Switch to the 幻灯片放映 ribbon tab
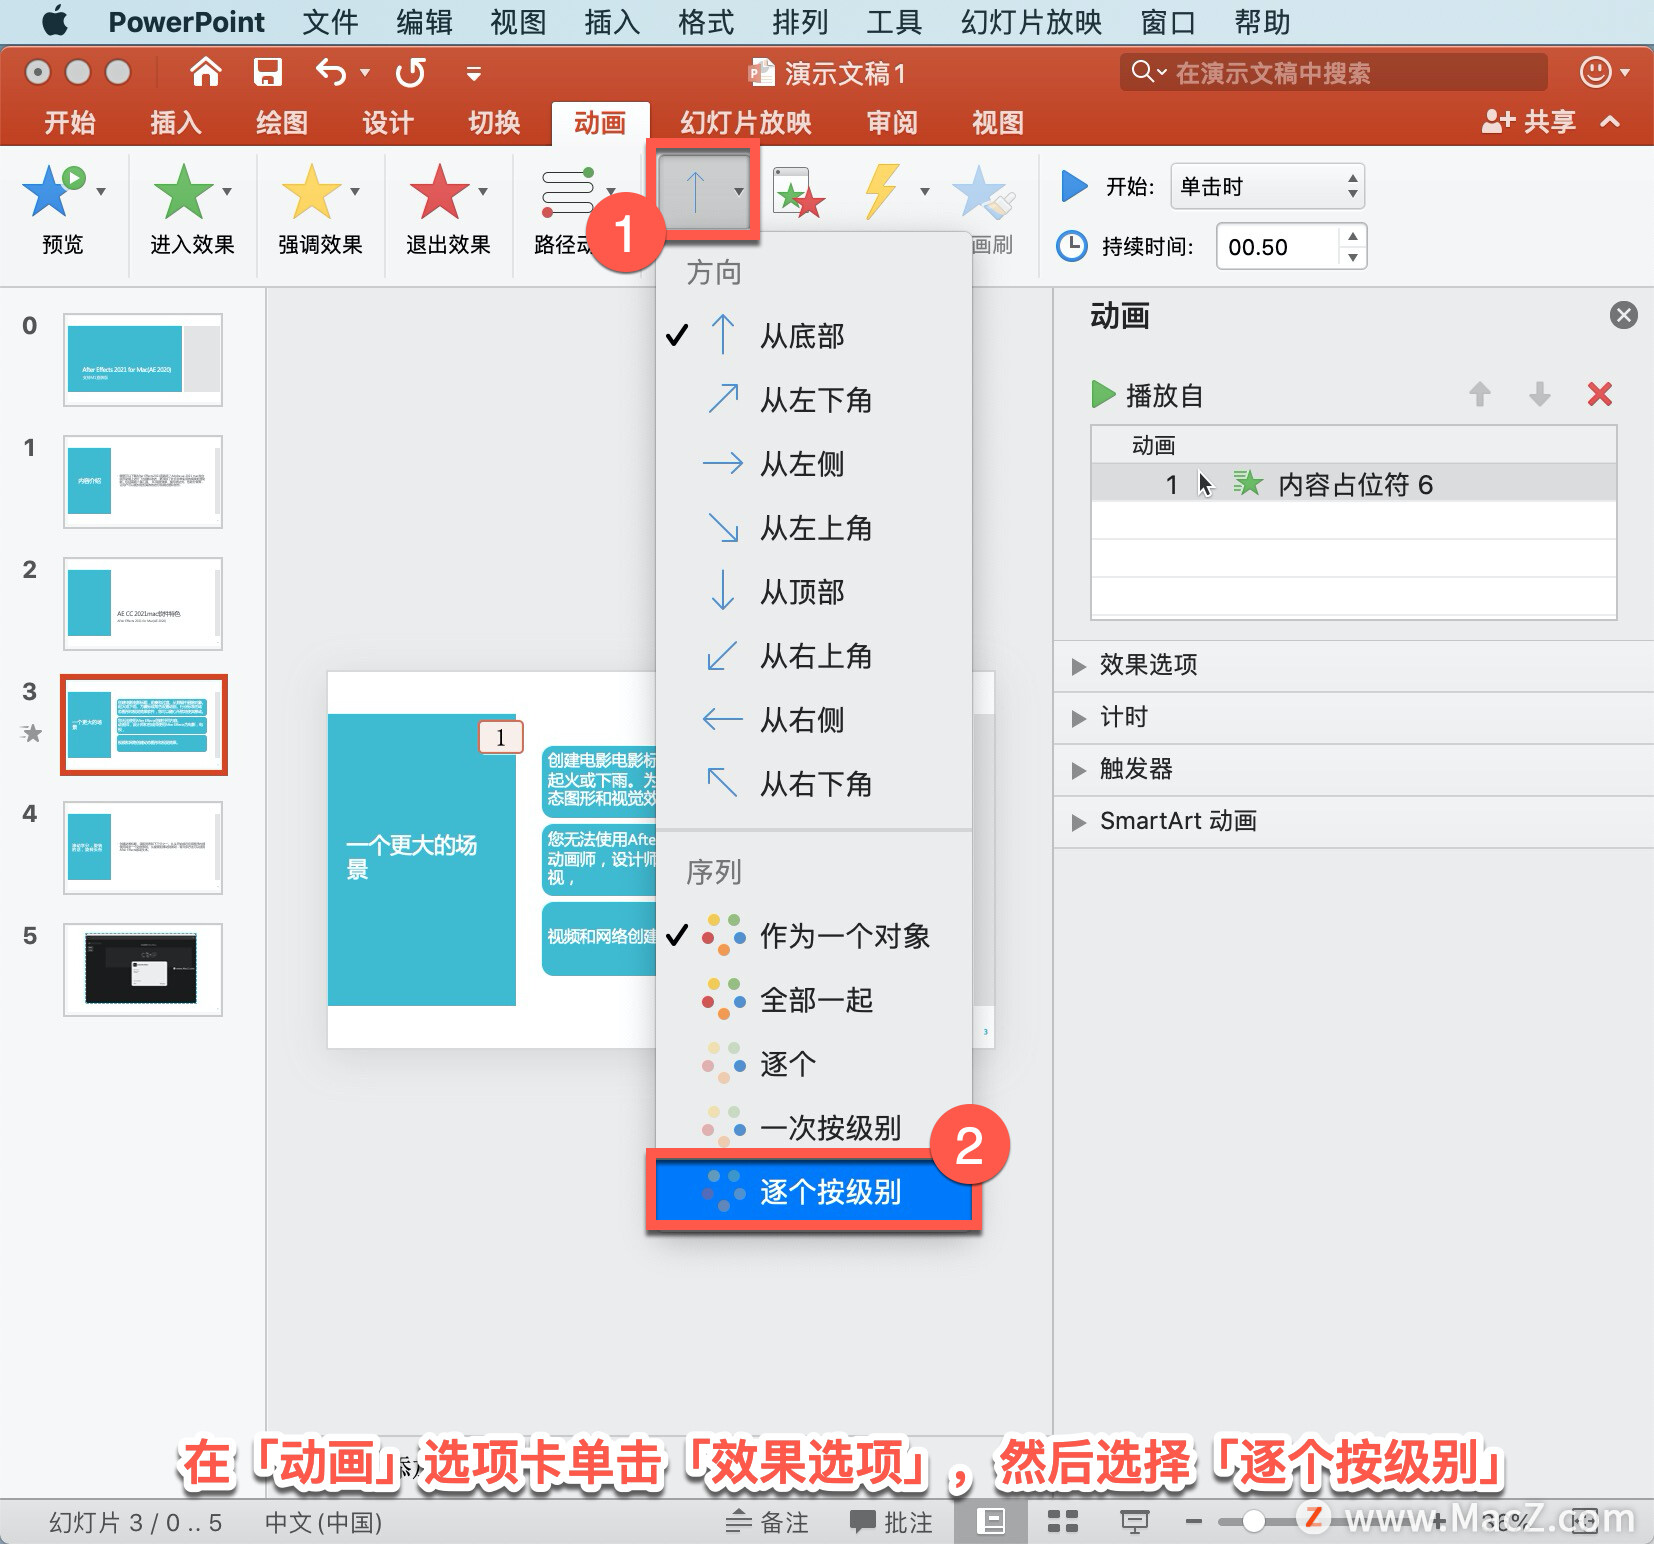 pyautogui.click(x=746, y=123)
